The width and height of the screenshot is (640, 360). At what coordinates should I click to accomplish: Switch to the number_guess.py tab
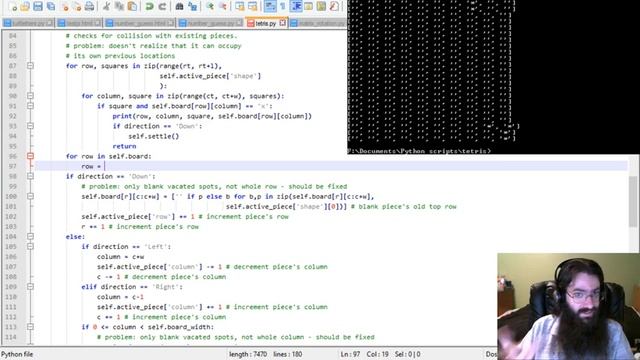pyautogui.click(x=211, y=23)
